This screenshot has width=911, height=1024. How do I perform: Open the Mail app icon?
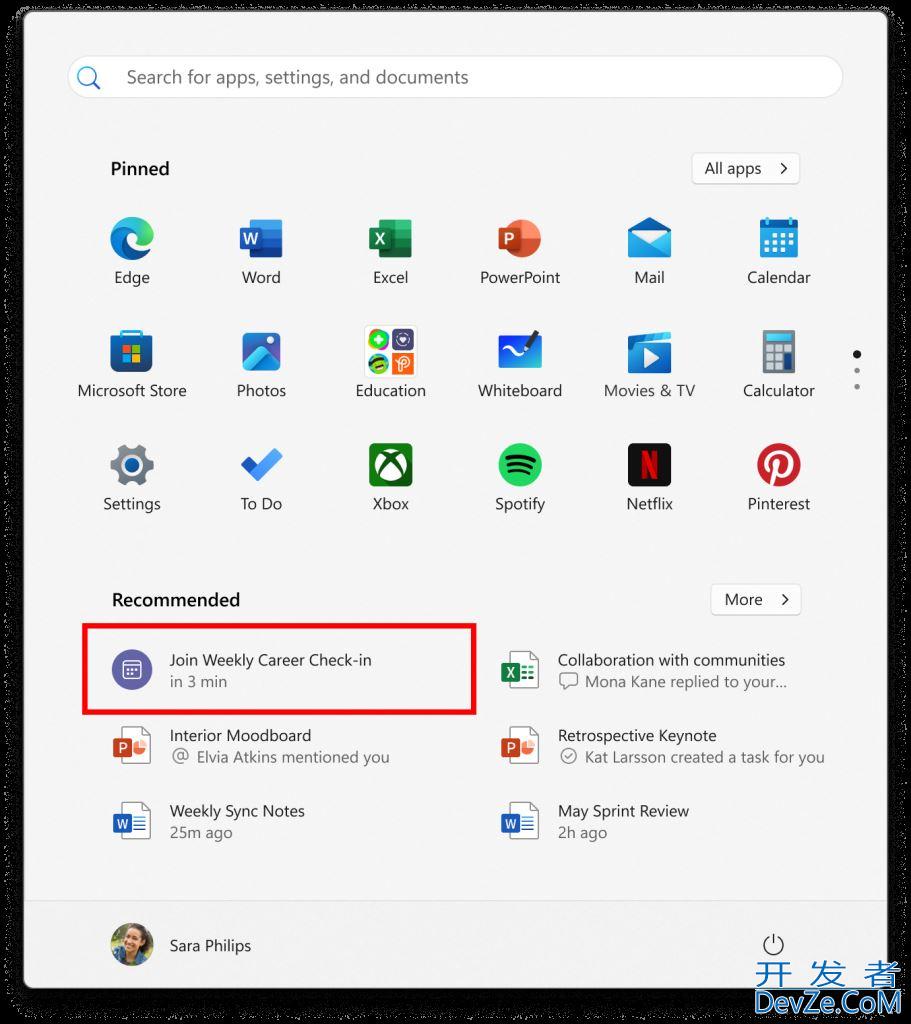coord(649,238)
